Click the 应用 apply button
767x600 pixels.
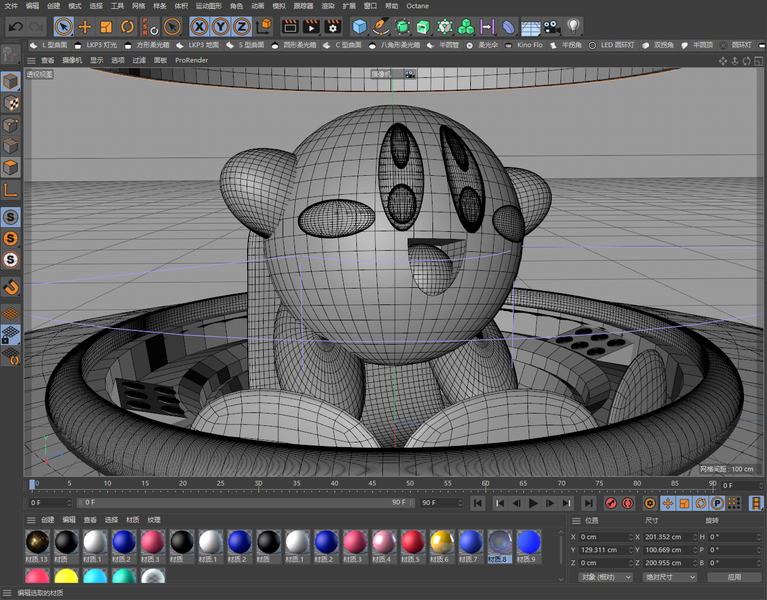click(x=734, y=577)
